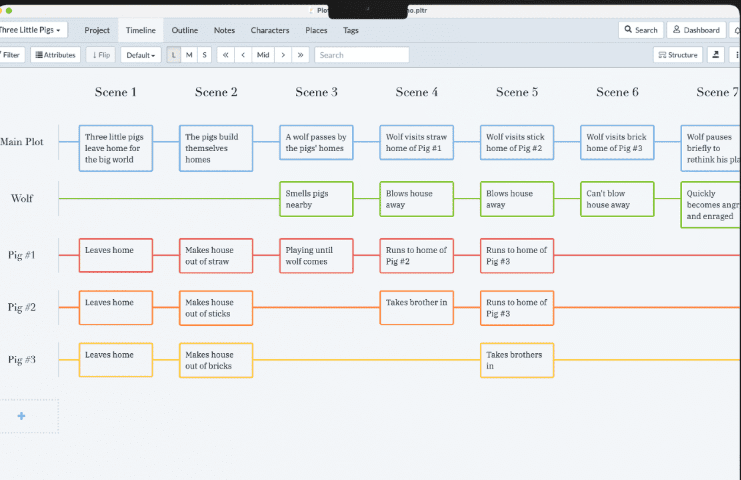This screenshot has height=480, width=741.
Task: Click the timeline Search input field
Action: click(361, 55)
